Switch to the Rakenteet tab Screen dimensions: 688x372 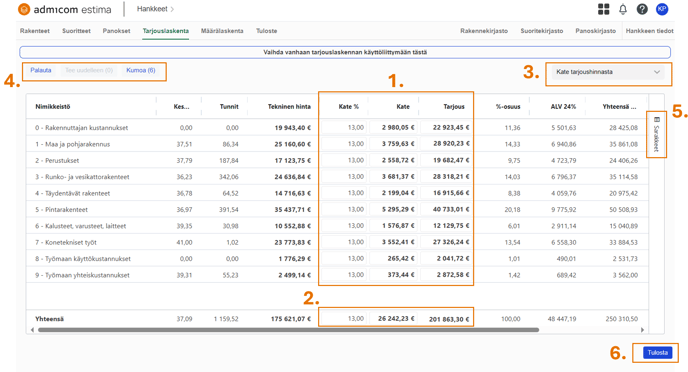pyautogui.click(x=35, y=31)
